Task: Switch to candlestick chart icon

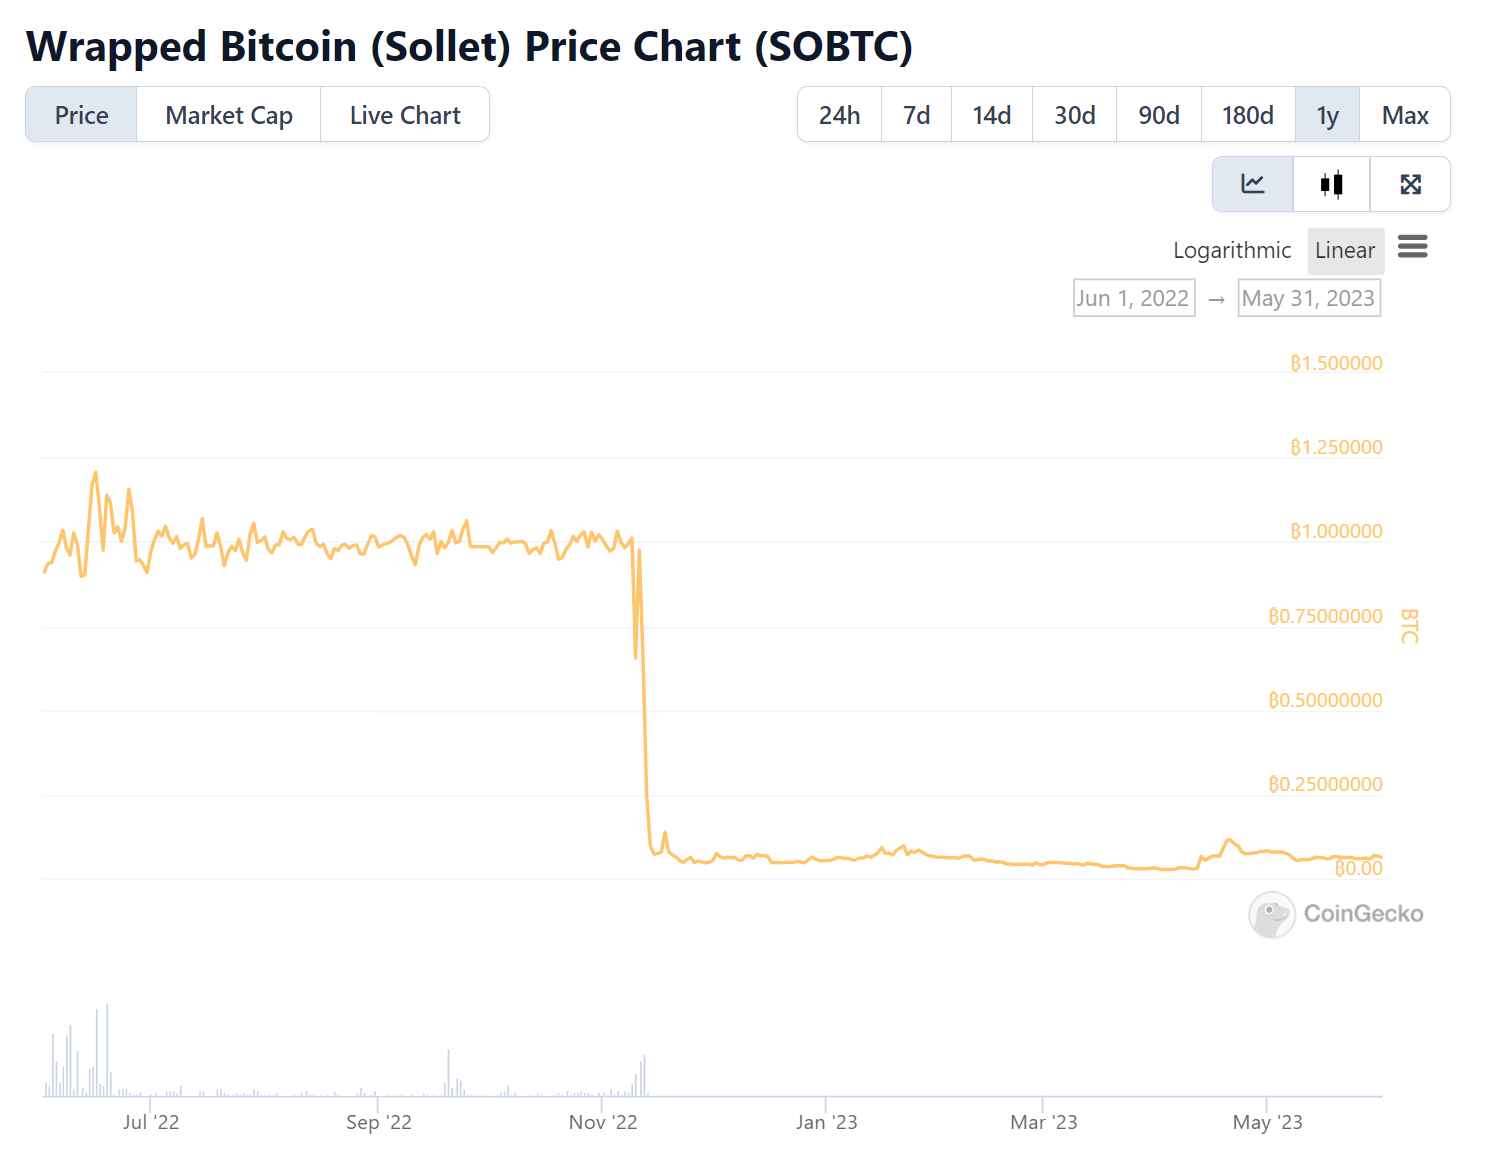Action: [1331, 184]
